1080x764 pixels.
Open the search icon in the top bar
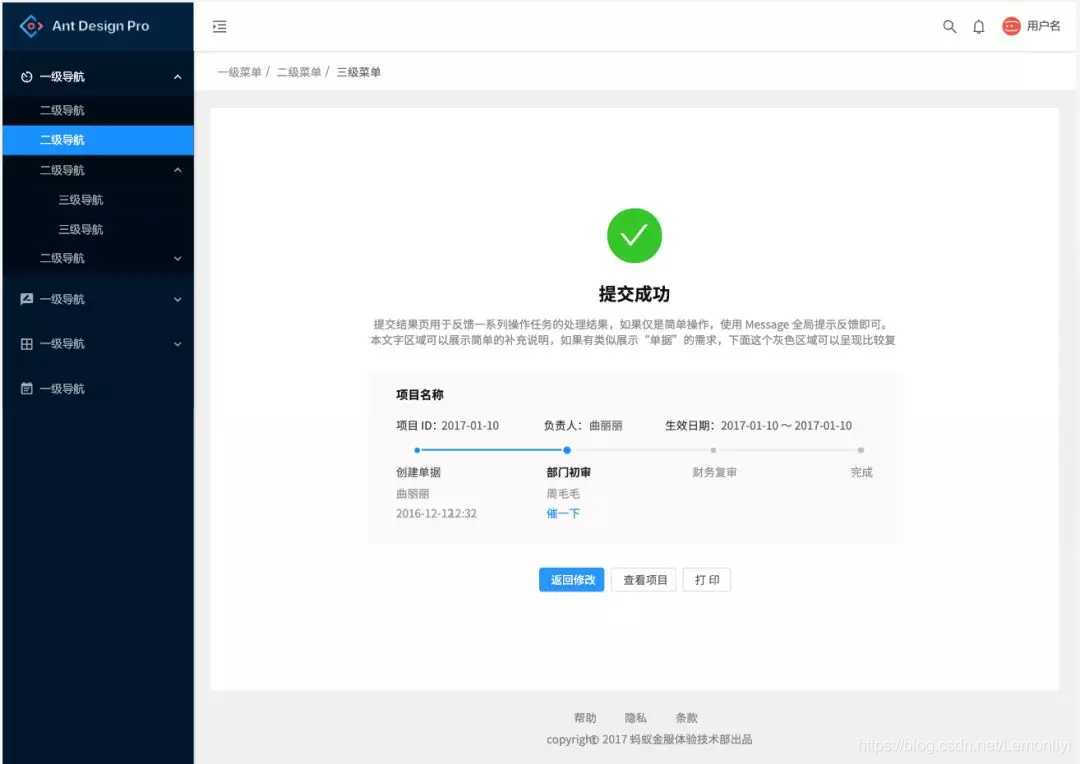point(949,27)
